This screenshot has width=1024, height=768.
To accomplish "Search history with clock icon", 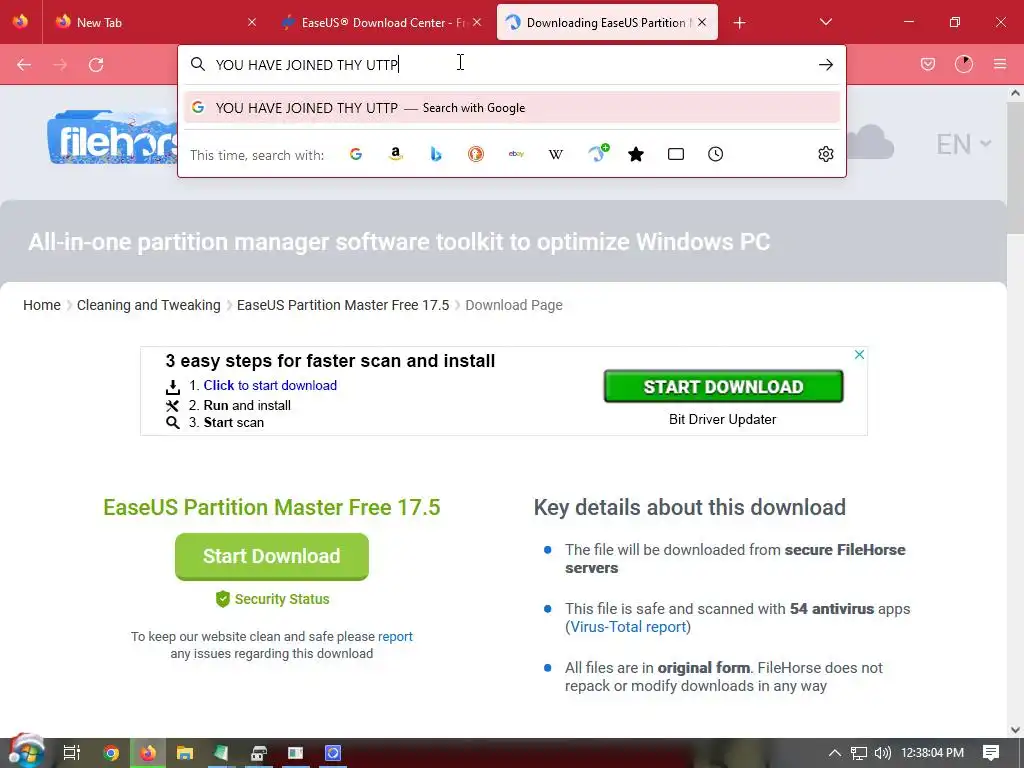I will point(716,154).
